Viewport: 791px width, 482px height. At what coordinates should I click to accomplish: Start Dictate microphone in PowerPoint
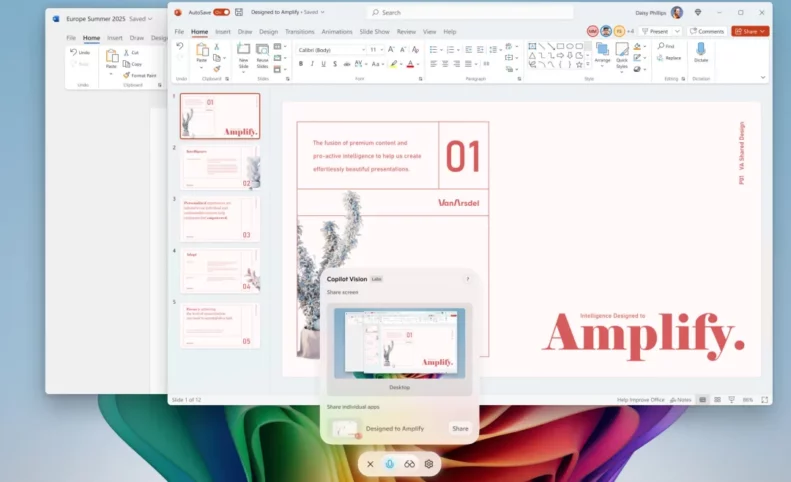701,52
